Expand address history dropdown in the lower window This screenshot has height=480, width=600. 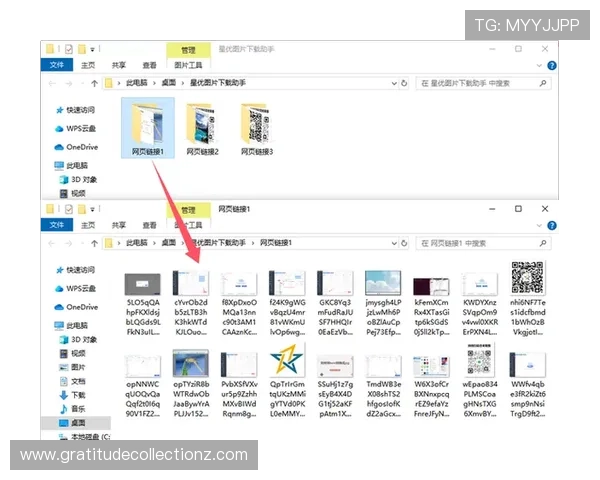tap(394, 243)
